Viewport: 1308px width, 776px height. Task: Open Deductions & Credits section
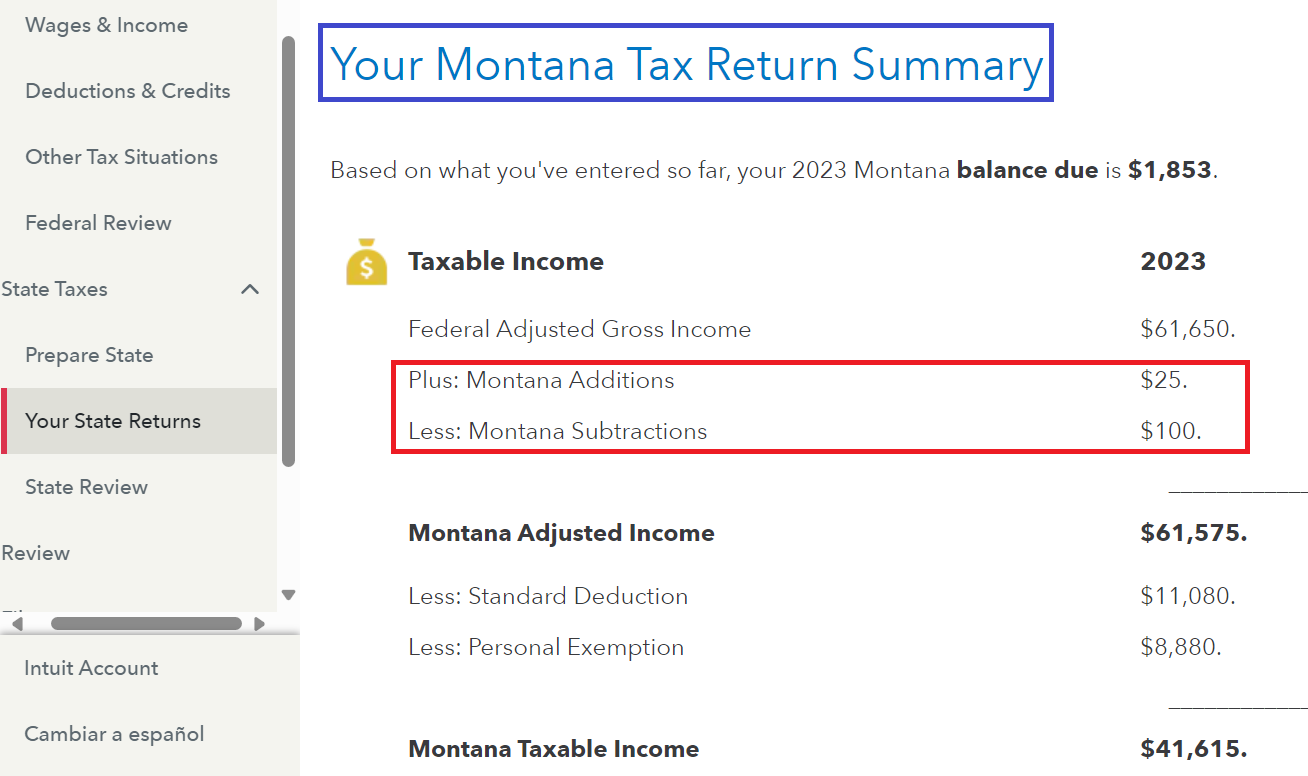tap(128, 91)
